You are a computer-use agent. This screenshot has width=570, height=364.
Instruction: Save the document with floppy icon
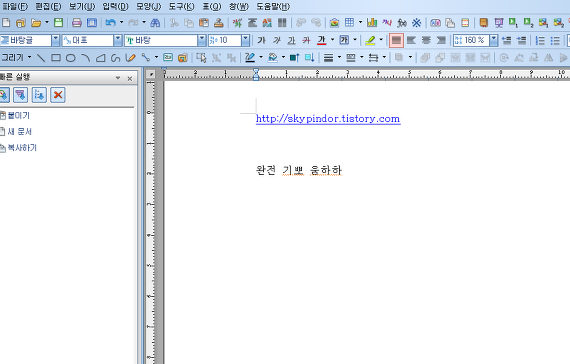coord(59,23)
